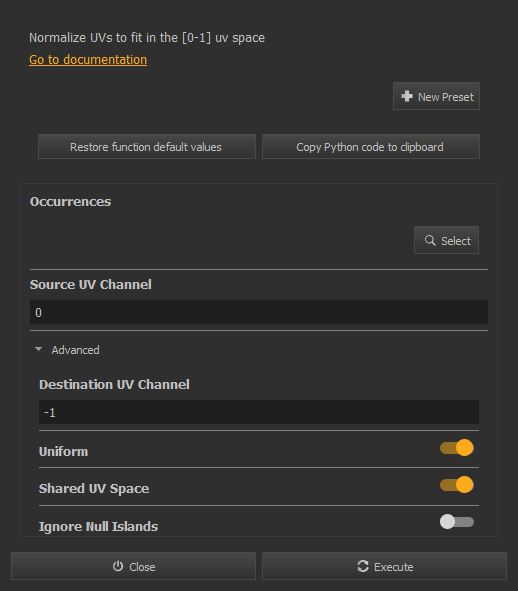Turn off the Uniform switch
This screenshot has width=518, height=591.
[457, 448]
